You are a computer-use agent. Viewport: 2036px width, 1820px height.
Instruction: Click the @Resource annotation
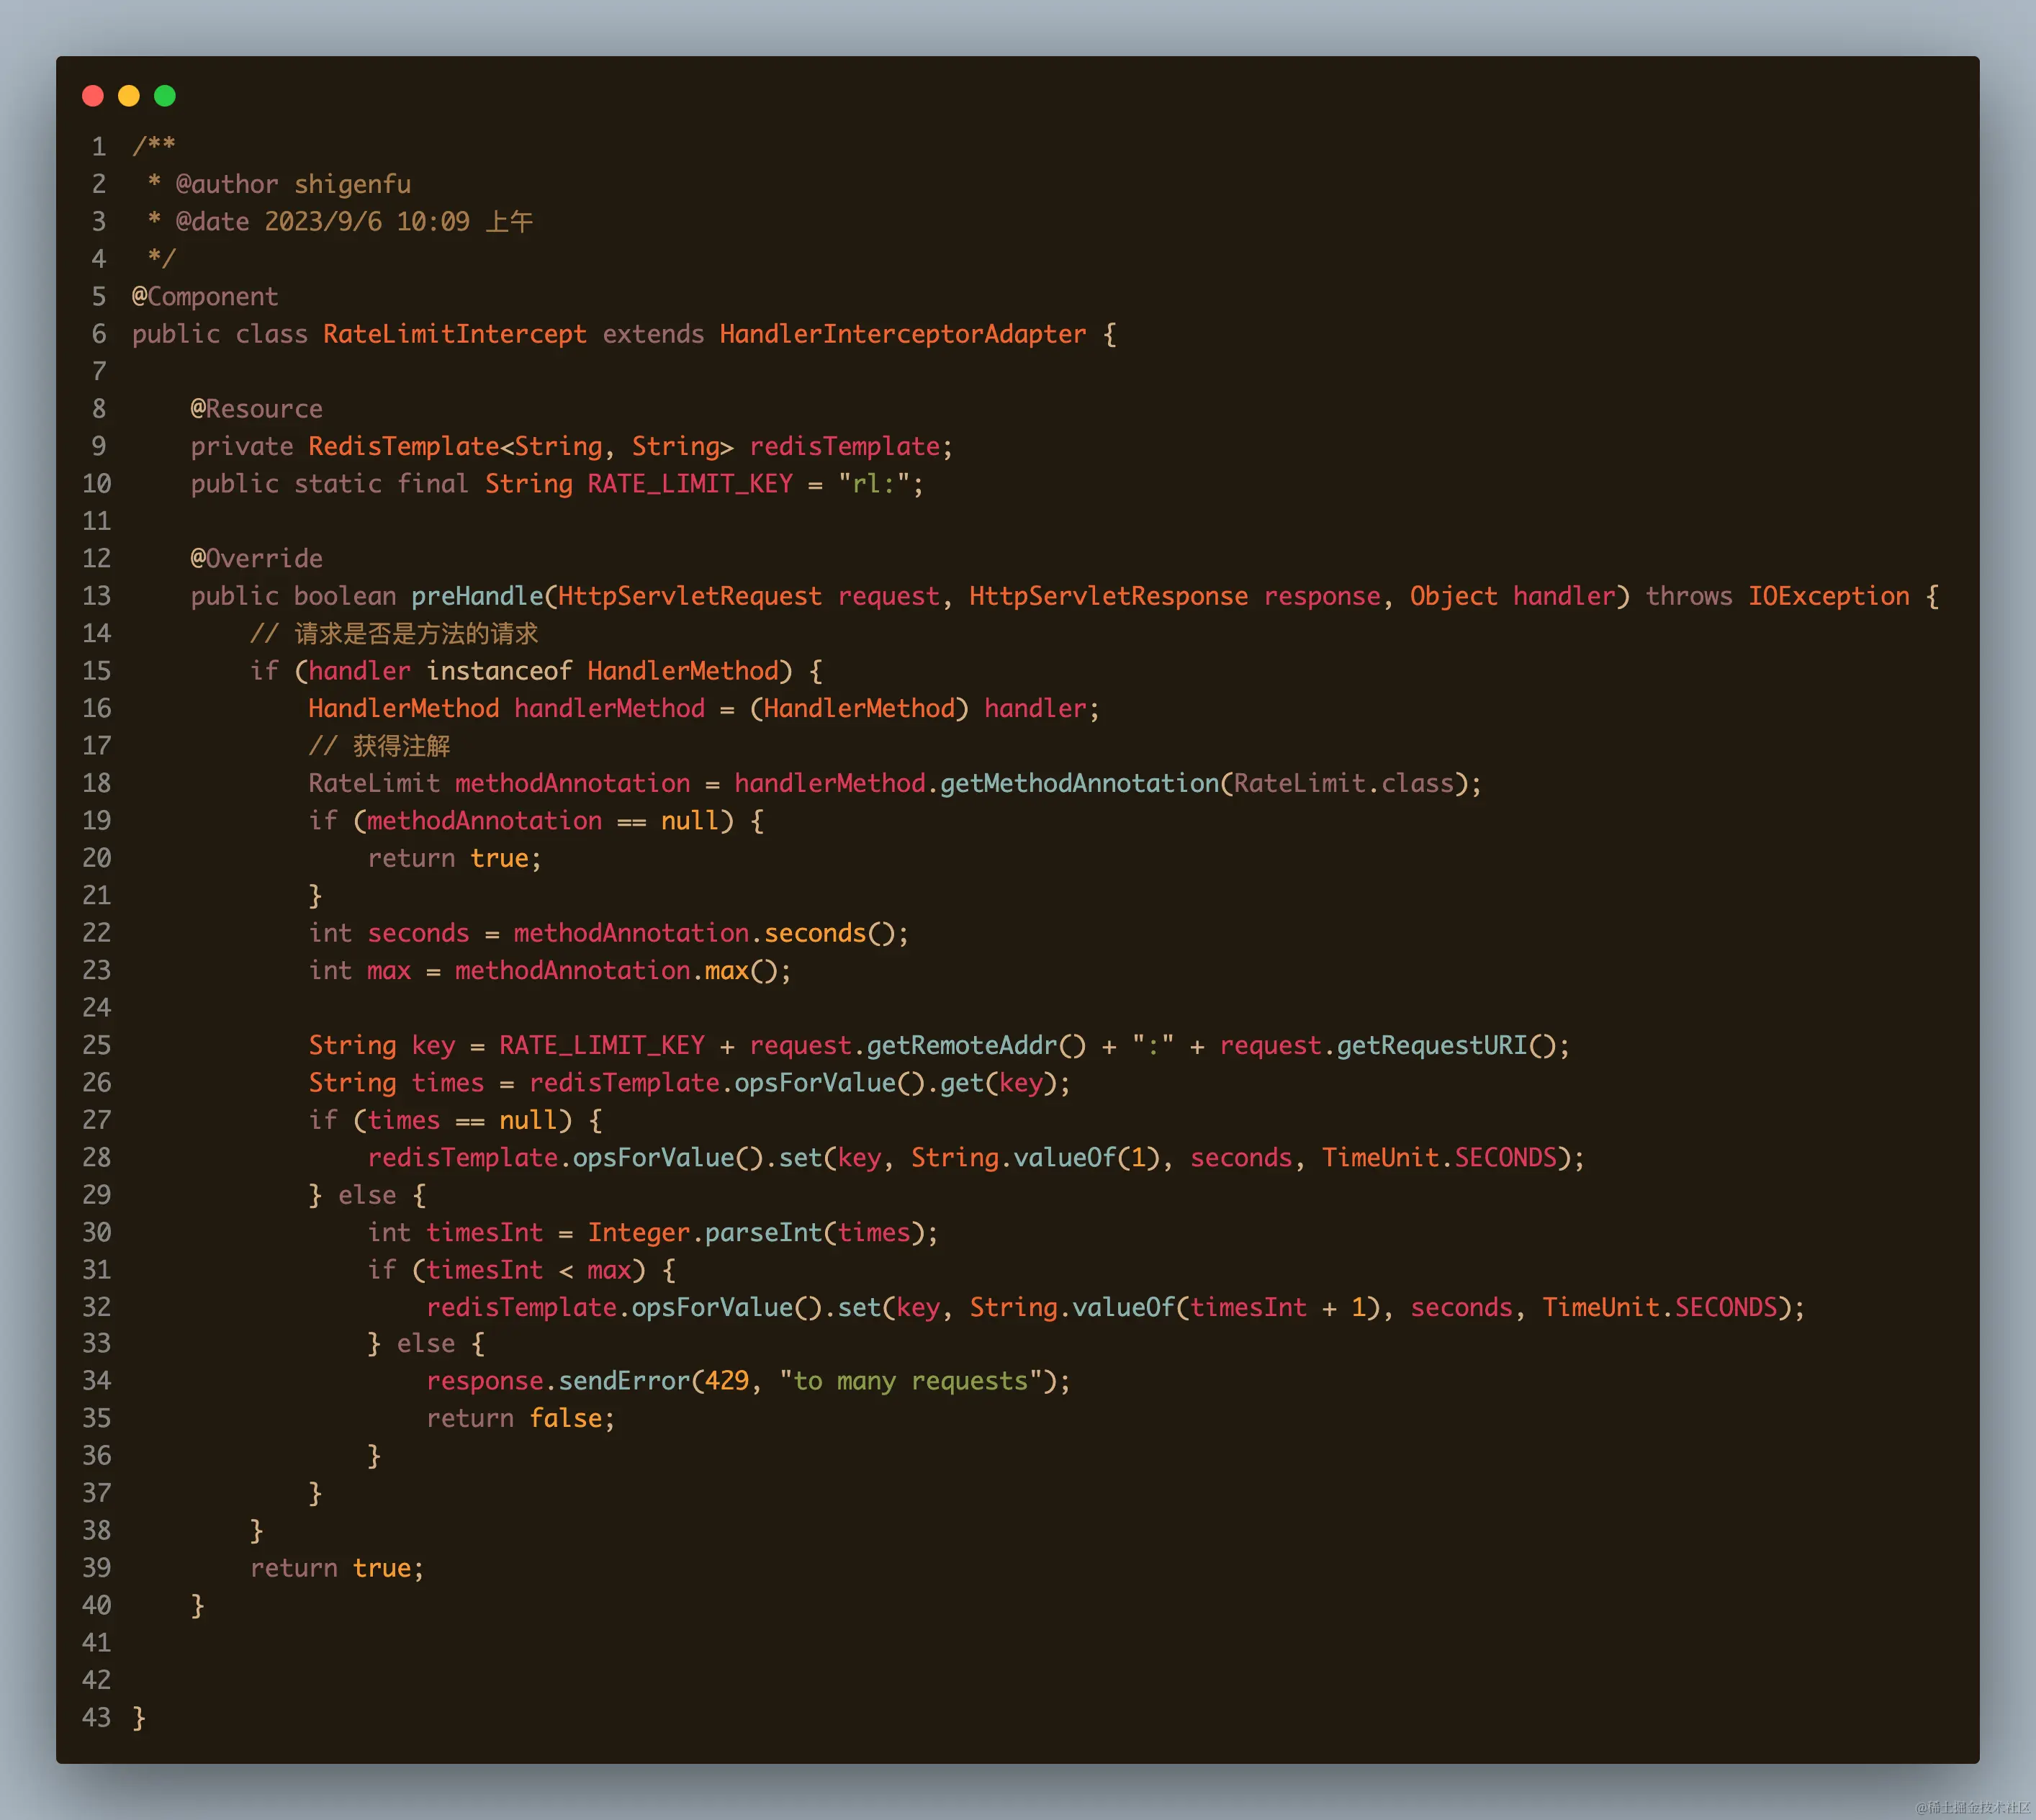click(256, 409)
